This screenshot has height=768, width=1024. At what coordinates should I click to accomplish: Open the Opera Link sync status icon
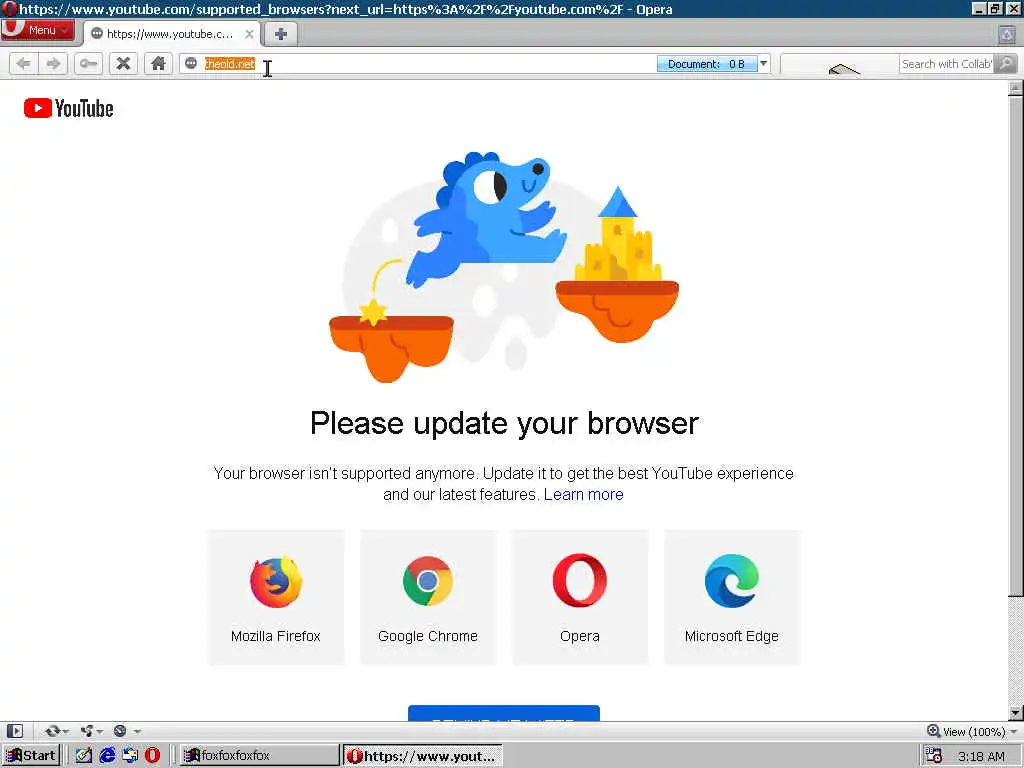52,731
